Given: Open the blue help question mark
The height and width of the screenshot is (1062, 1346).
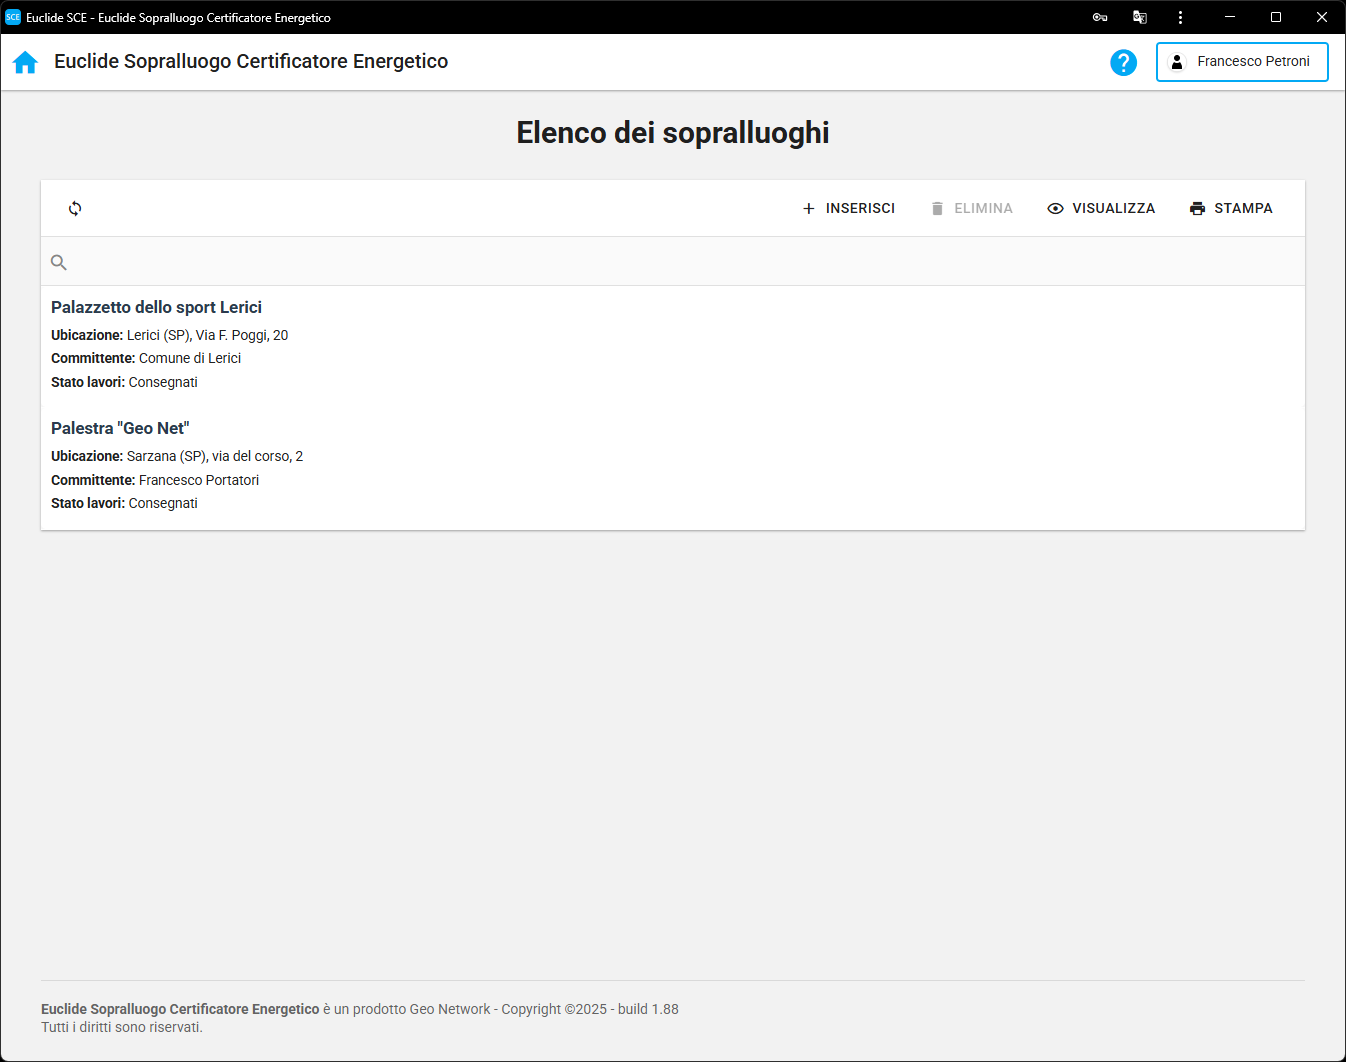Looking at the screenshot, I should [1123, 62].
